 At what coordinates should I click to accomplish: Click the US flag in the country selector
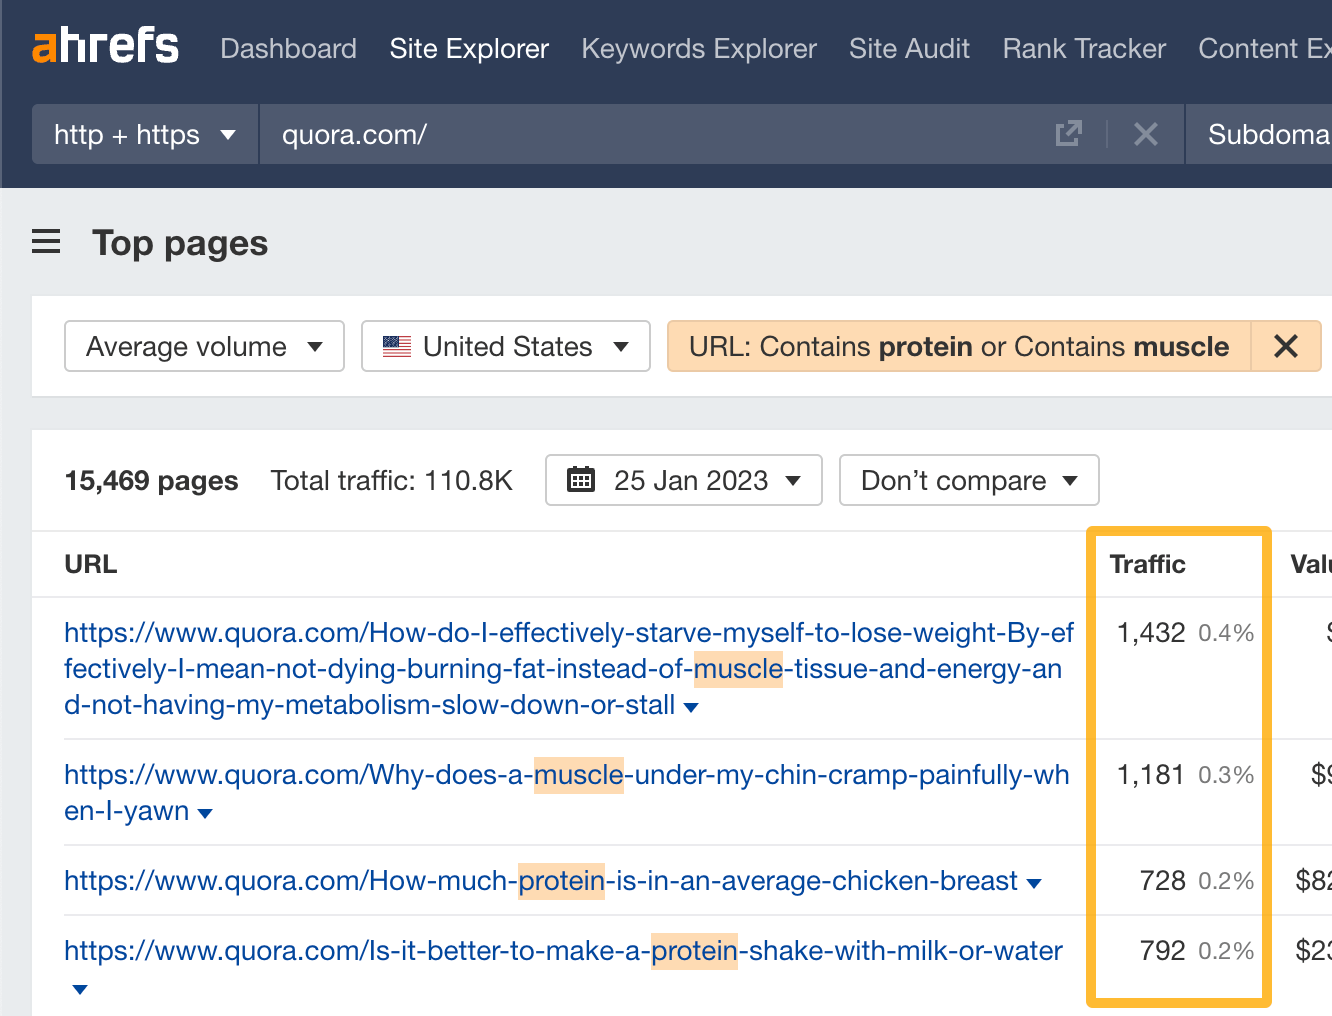[x=397, y=346]
